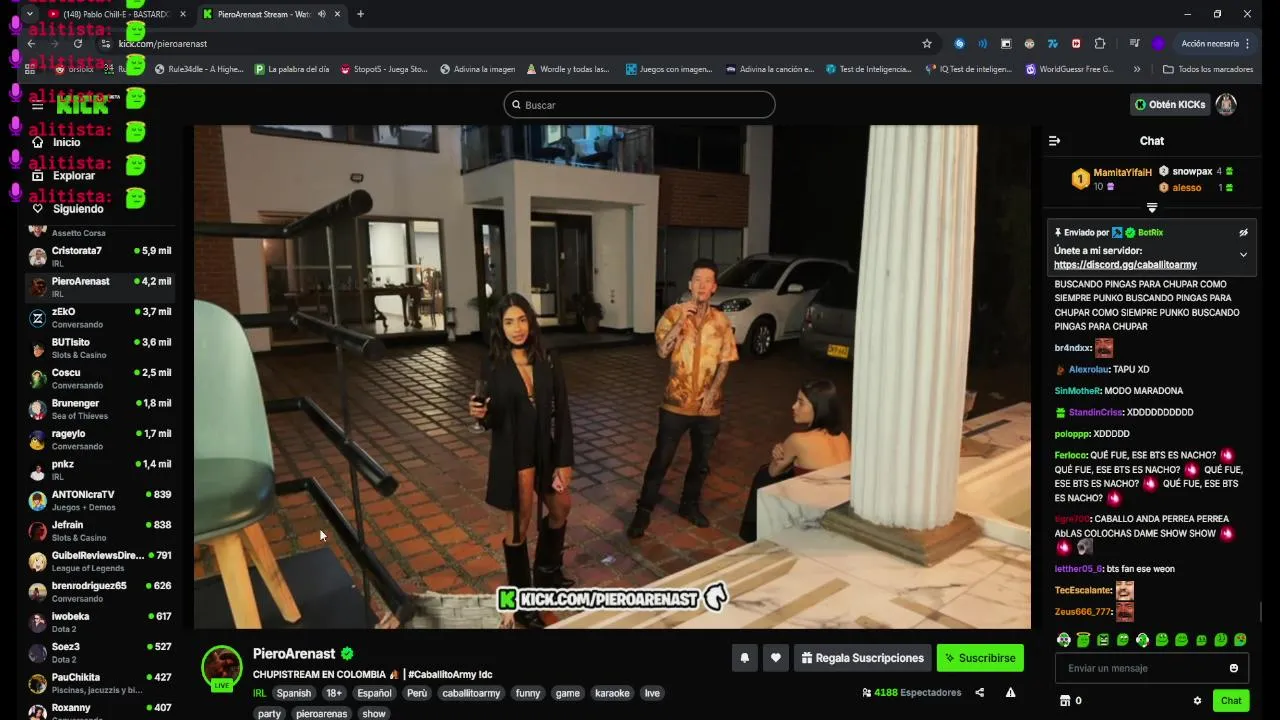1280x720 pixels.
Task: Expand the chat leaderboard arrow
Action: pyautogui.click(x=1152, y=208)
